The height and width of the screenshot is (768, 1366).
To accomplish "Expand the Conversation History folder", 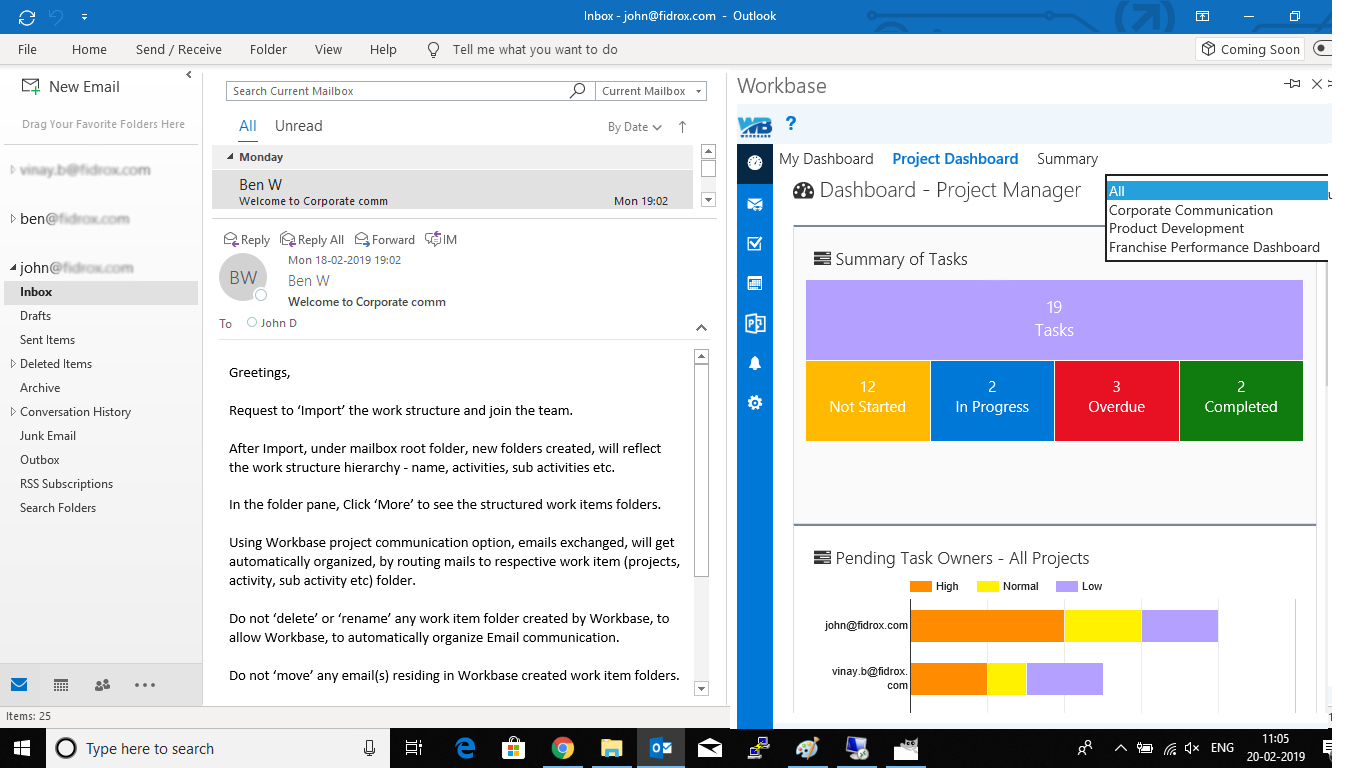I will coord(12,412).
